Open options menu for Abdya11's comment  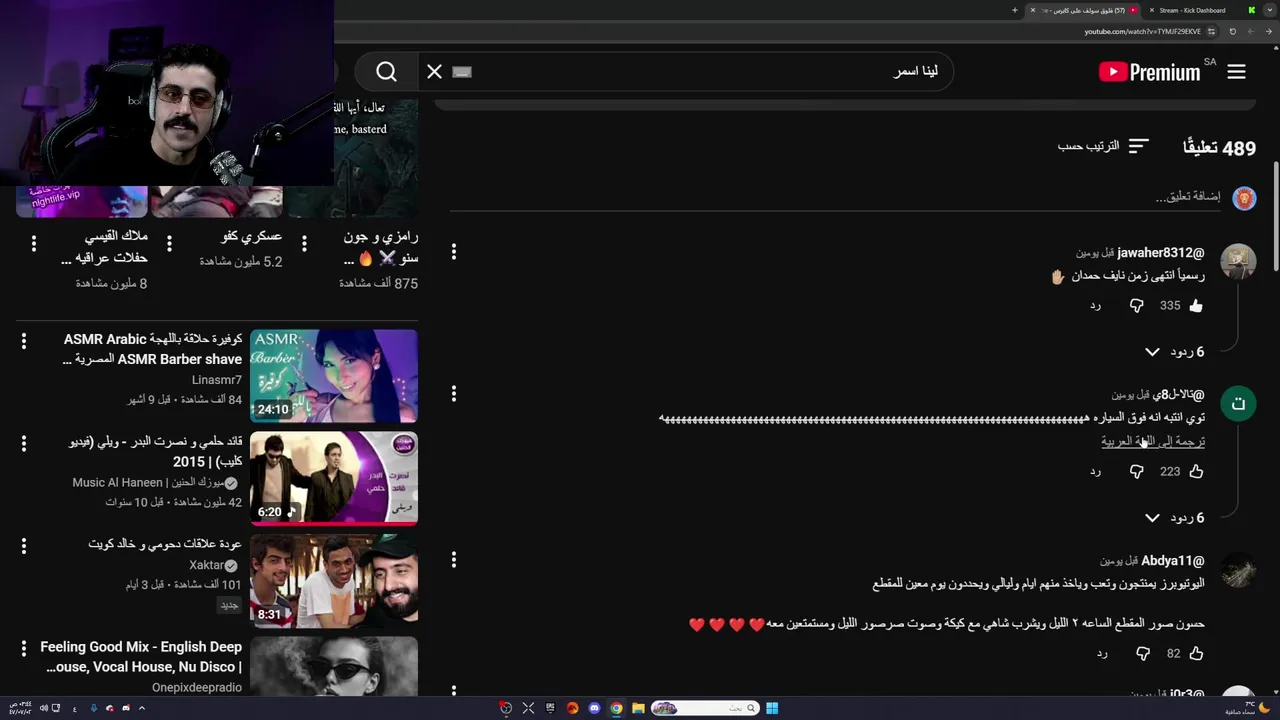click(x=454, y=560)
